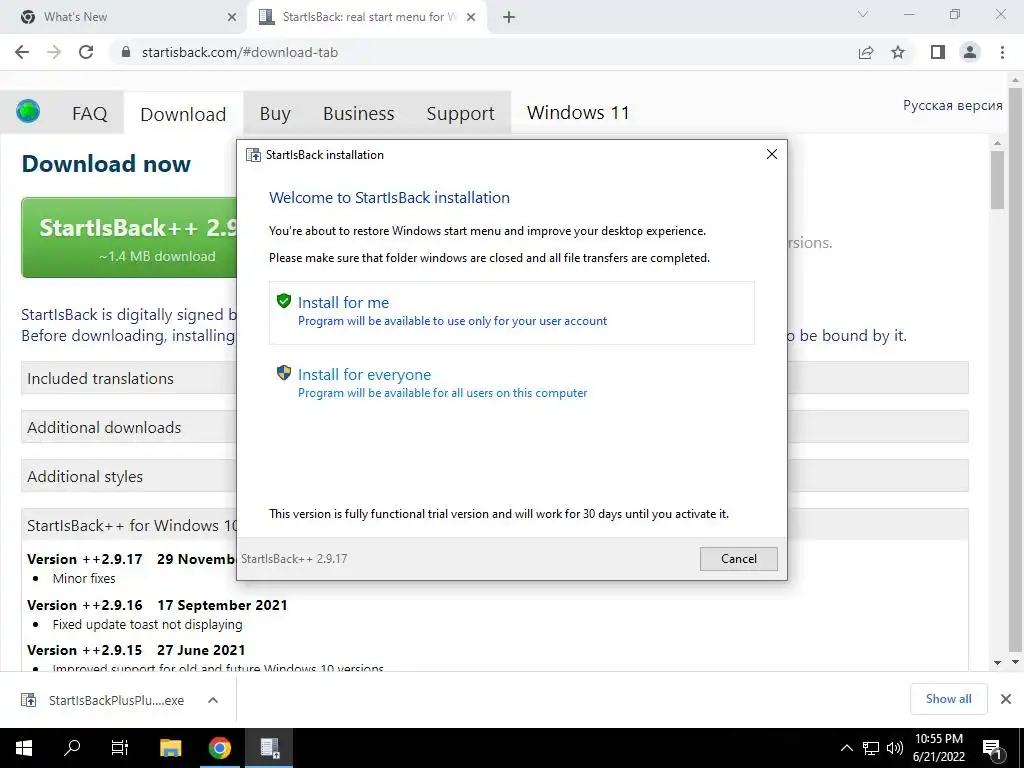This screenshot has height=768, width=1024.
Task: Choose Install for me option
Action: (x=511, y=312)
